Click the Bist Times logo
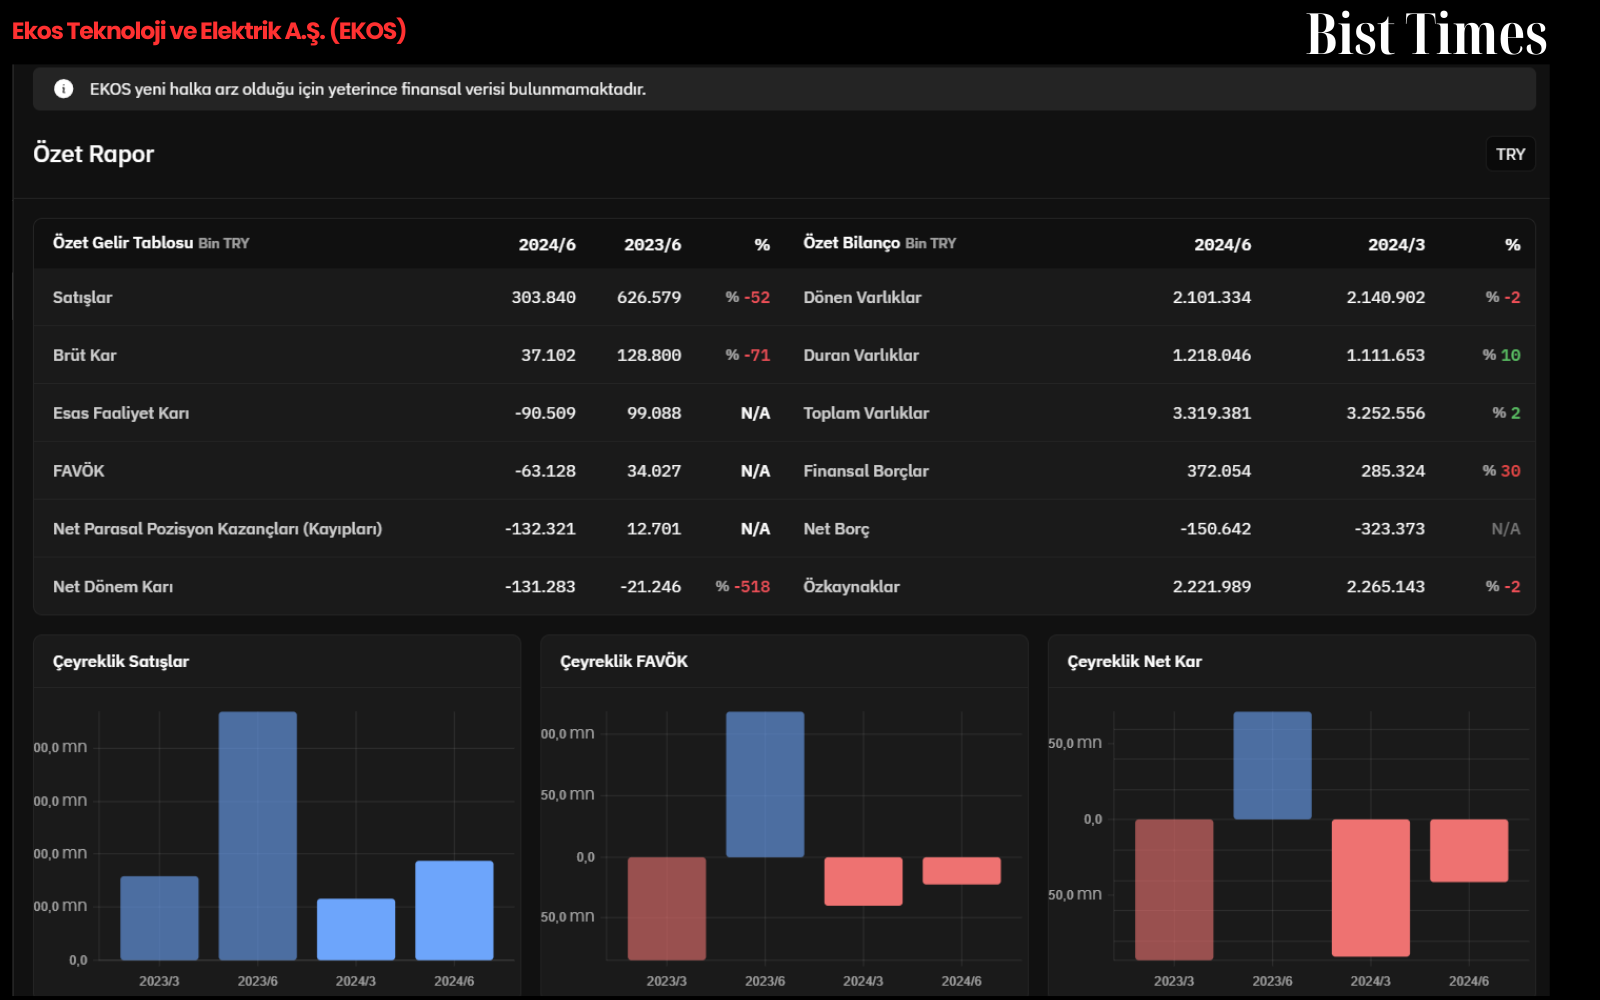Screen dimensions: 1600x1000 1427,34
